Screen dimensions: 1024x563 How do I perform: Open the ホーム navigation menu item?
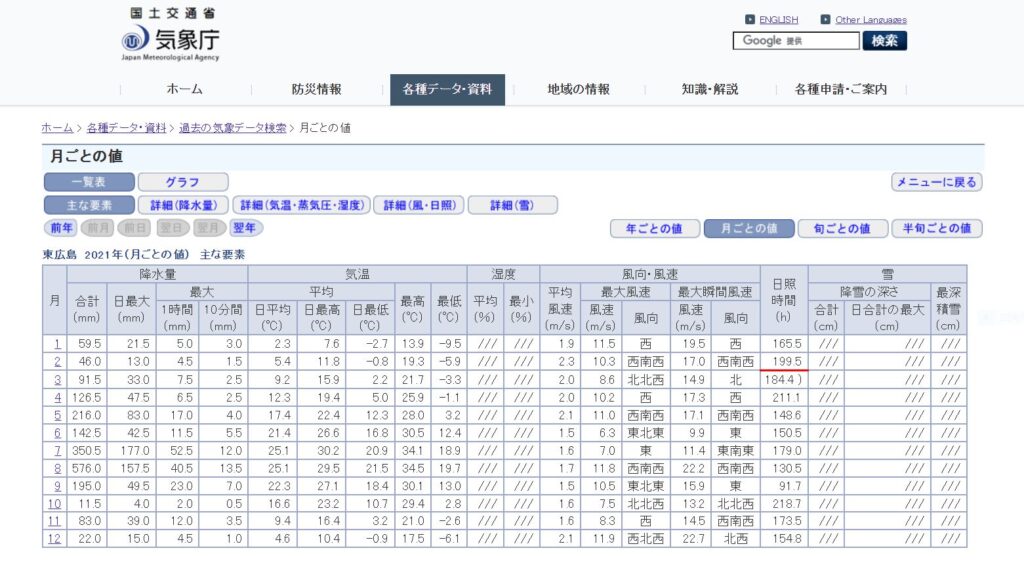pyautogui.click(x=184, y=89)
